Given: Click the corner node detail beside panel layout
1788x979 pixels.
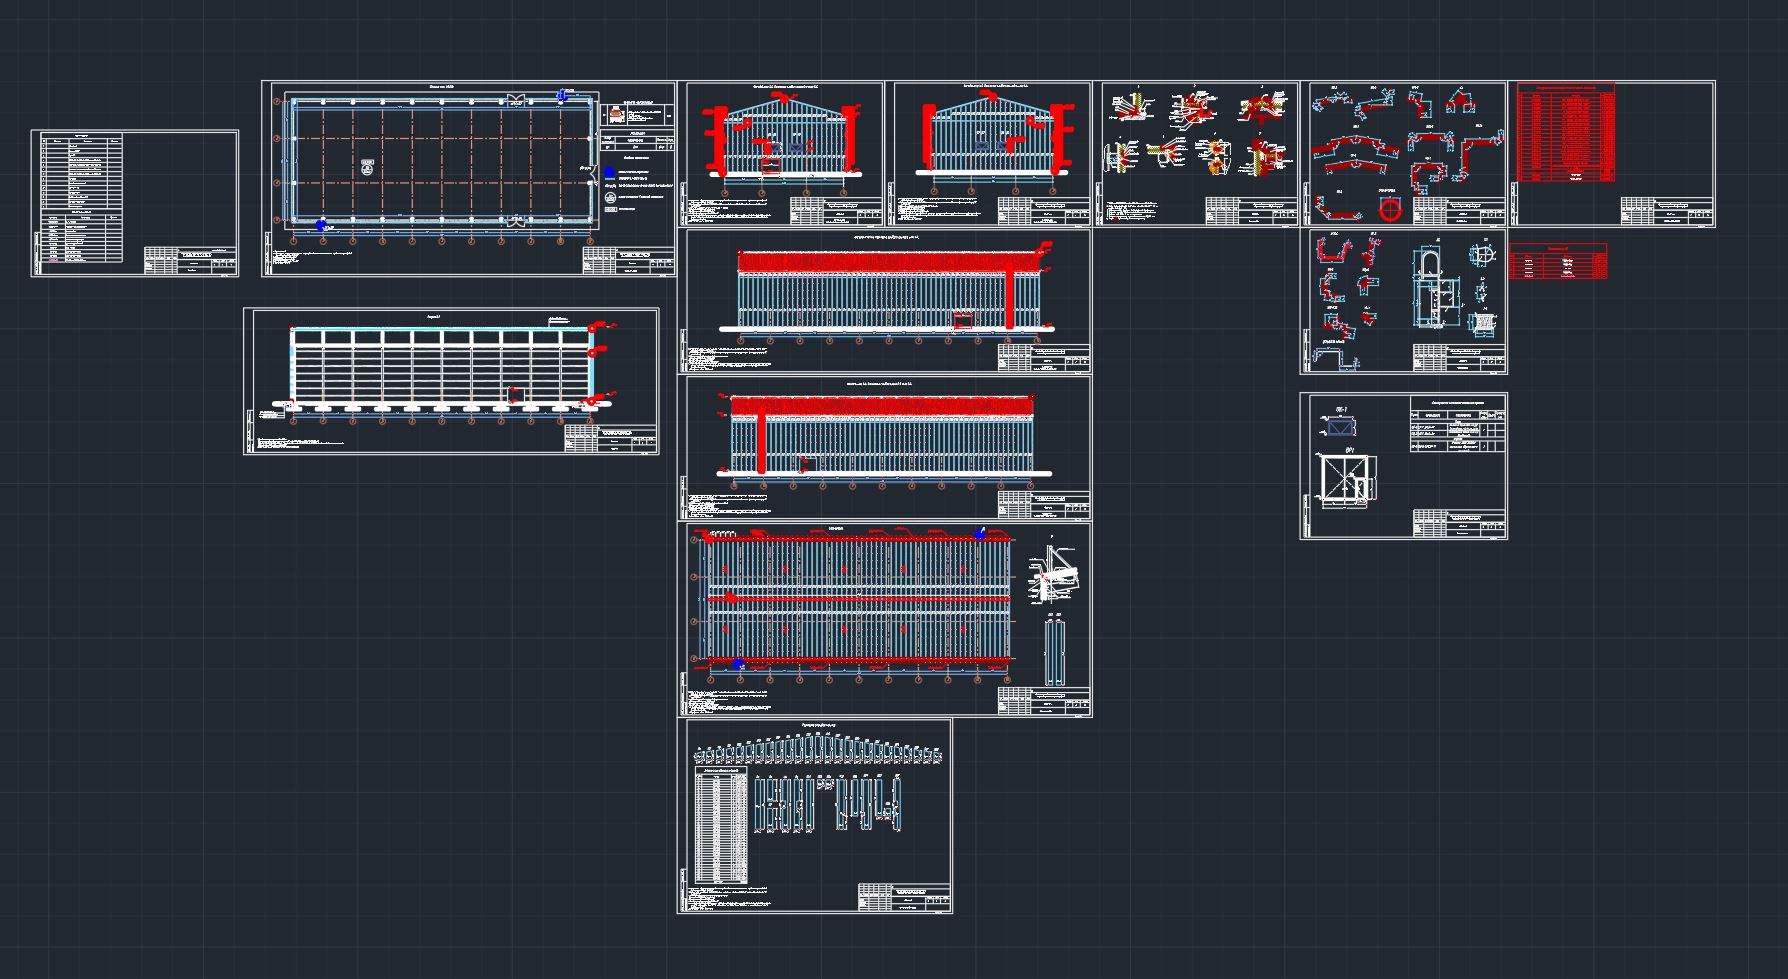Looking at the screenshot, I should point(1053,573).
